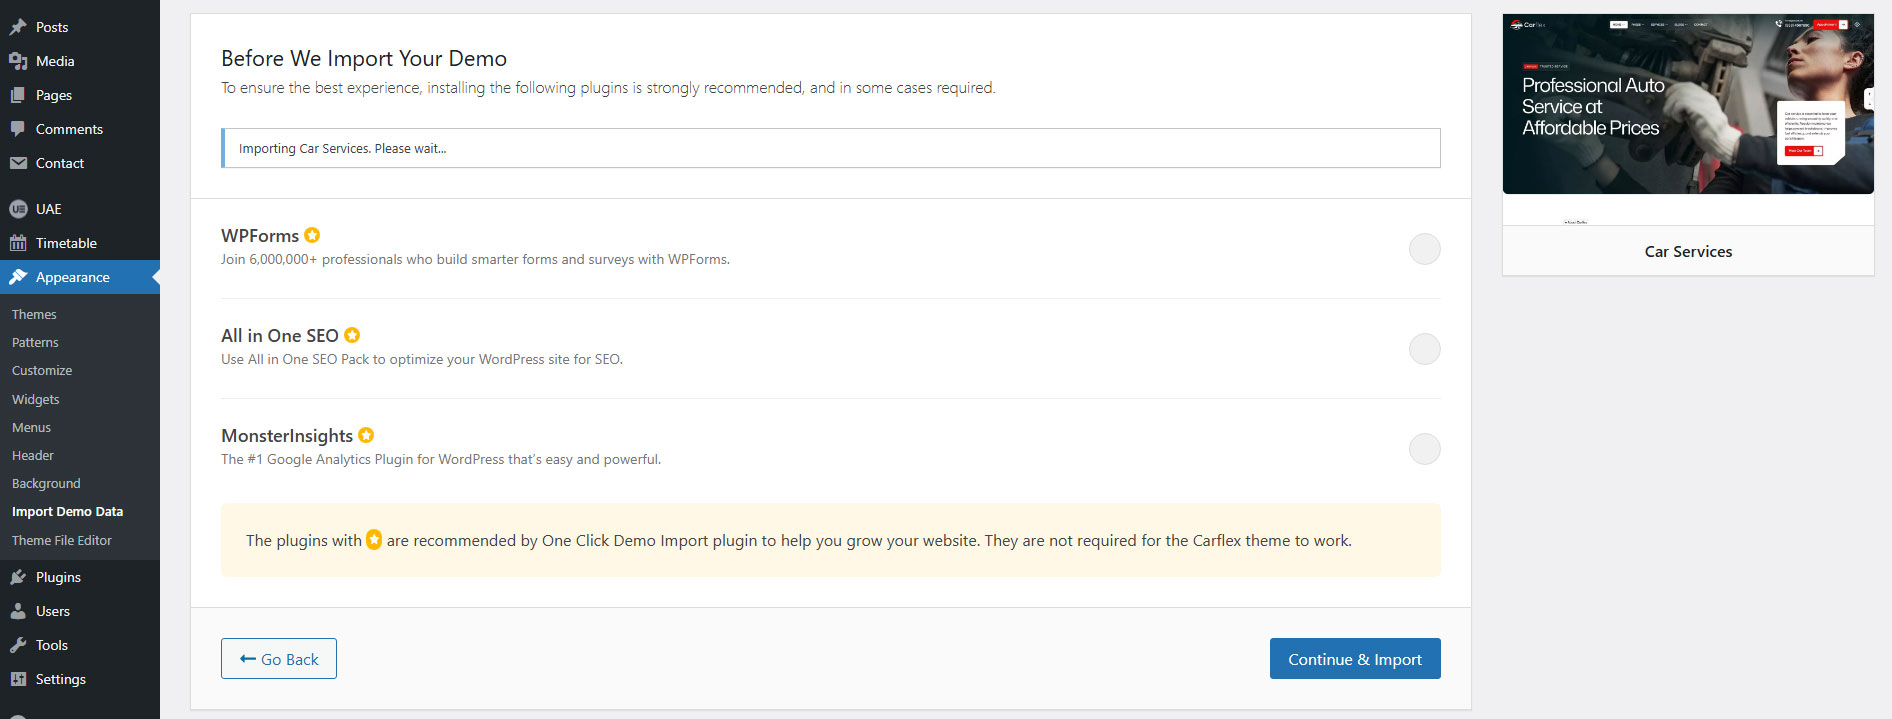Click the Posts pin icon

pyautogui.click(x=18, y=27)
